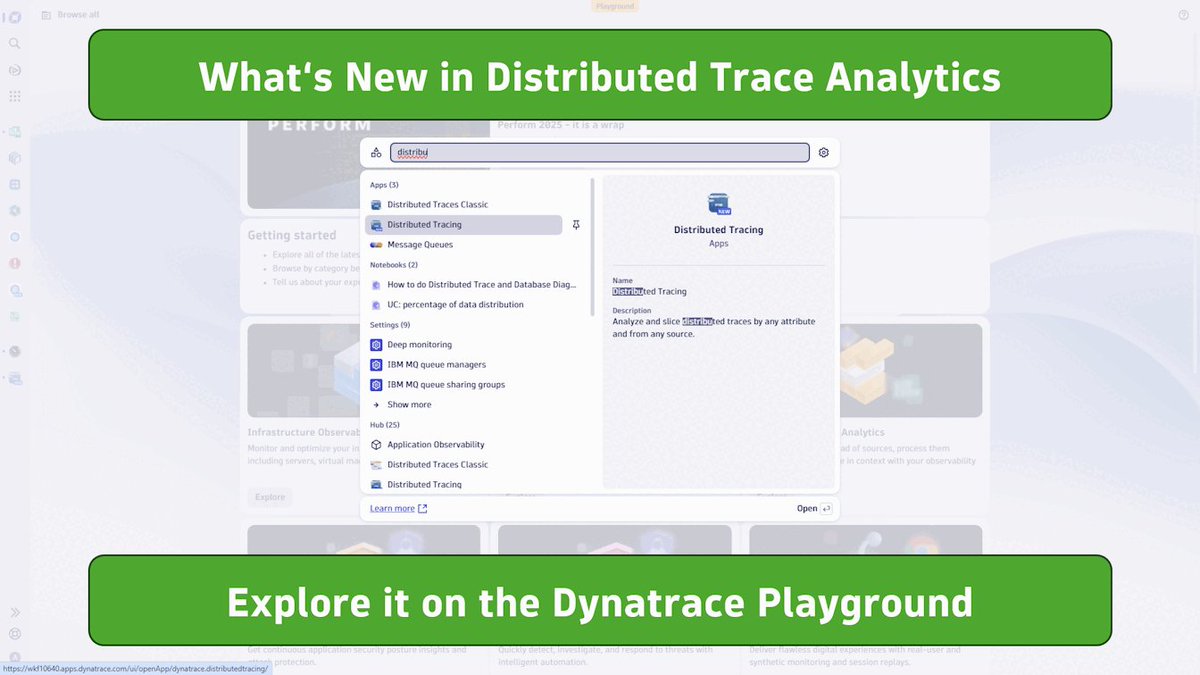This screenshot has width=1200, height=675.
Task: Select the highlighted Distributed Tracing app result
Action: (x=464, y=225)
